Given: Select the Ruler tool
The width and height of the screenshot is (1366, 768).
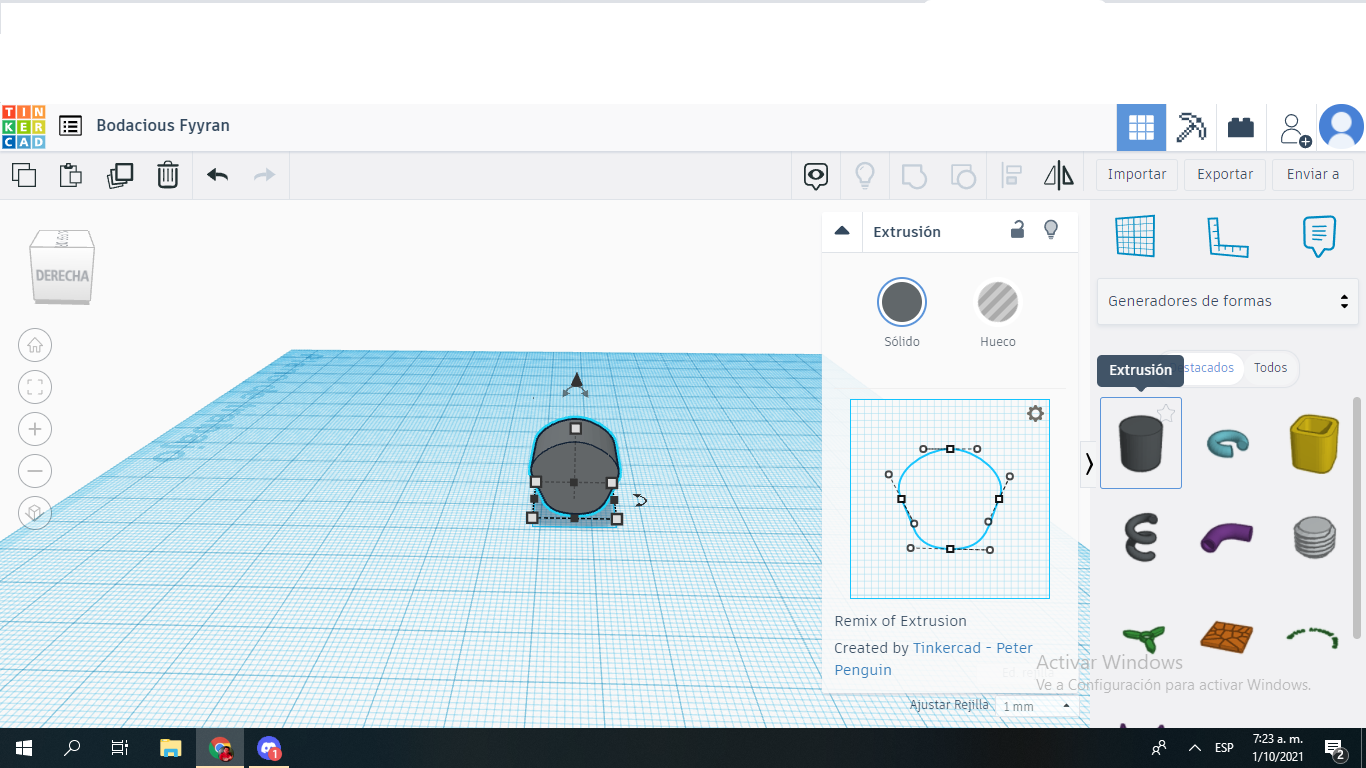Looking at the screenshot, I should (1227, 237).
